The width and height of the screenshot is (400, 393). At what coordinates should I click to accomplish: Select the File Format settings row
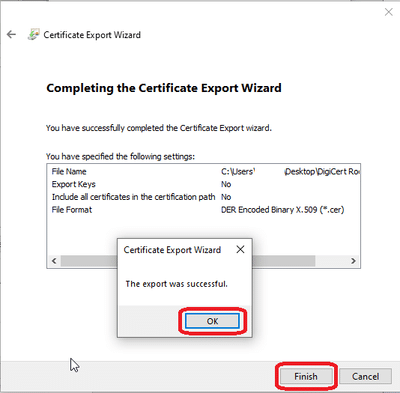tap(203, 210)
